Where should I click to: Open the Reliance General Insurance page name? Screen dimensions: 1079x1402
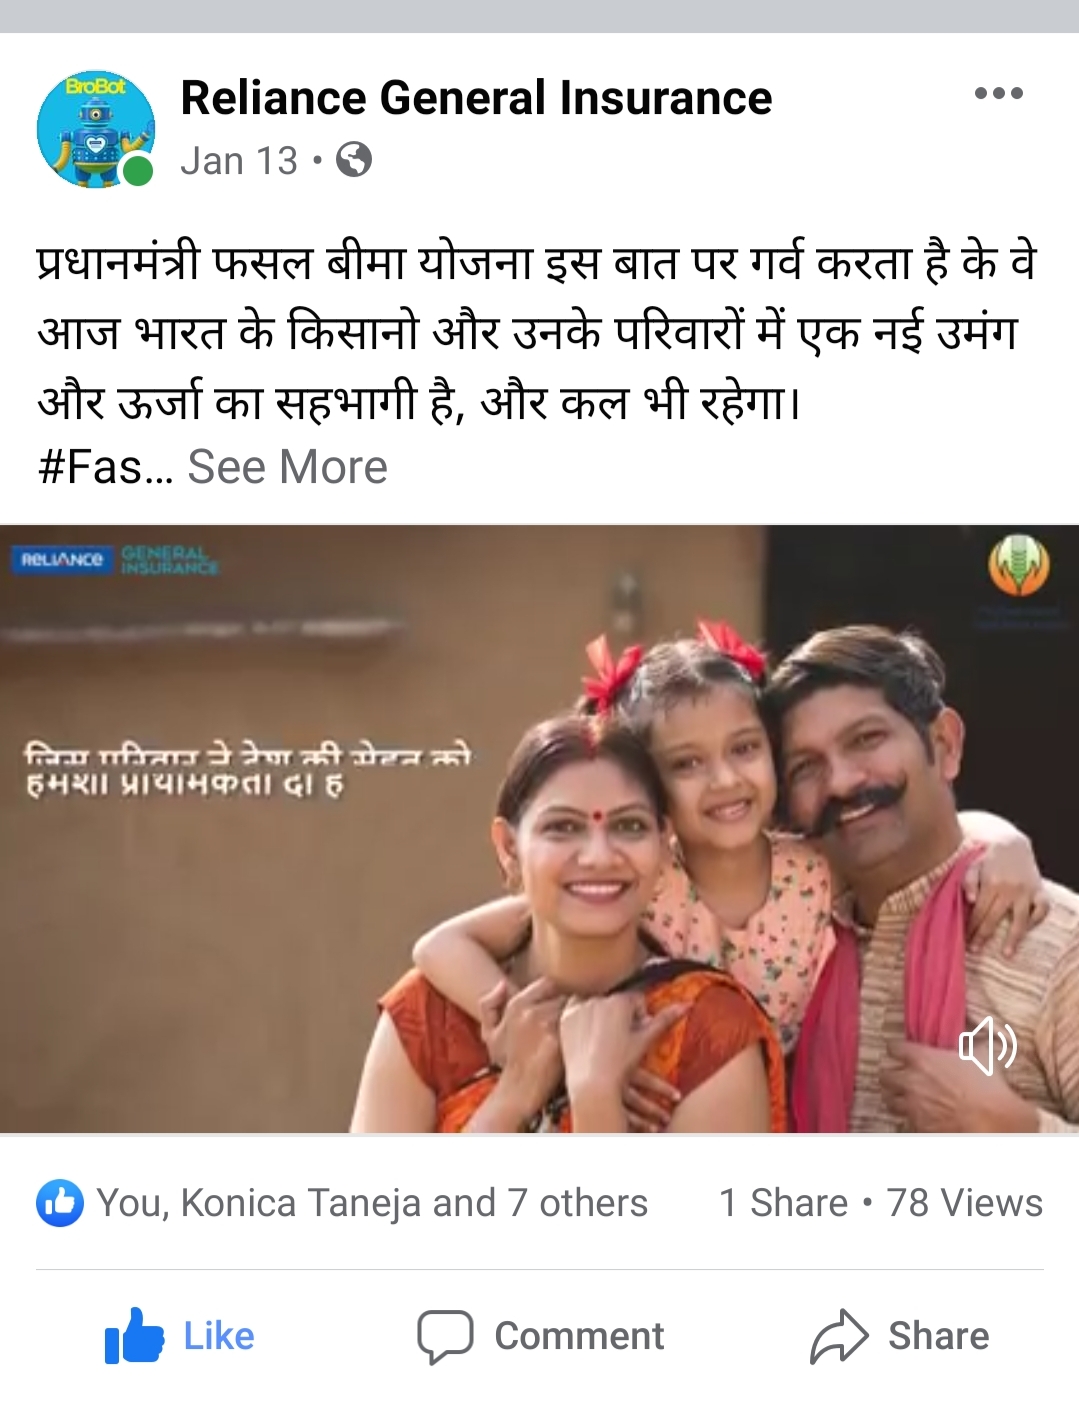coord(476,98)
